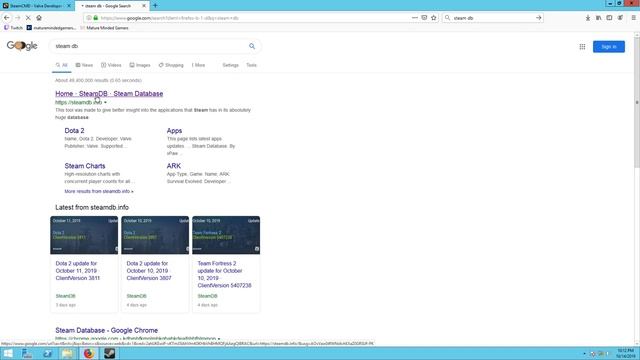640x360 pixels.
Task: Open Google search Tools
Action: [251, 65]
